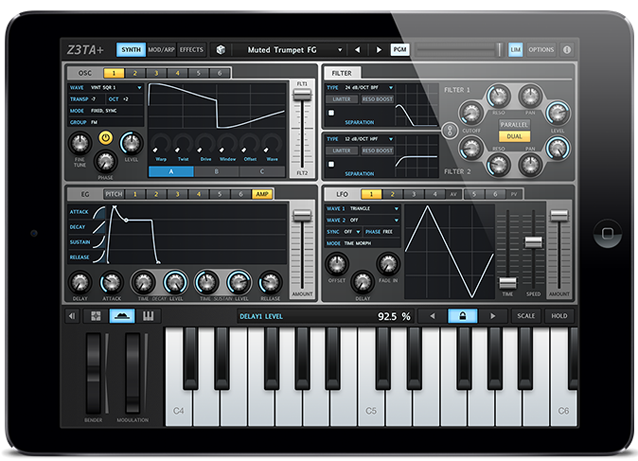
Task: Select EG AMP tab
Action: click(x=262, y=194)
